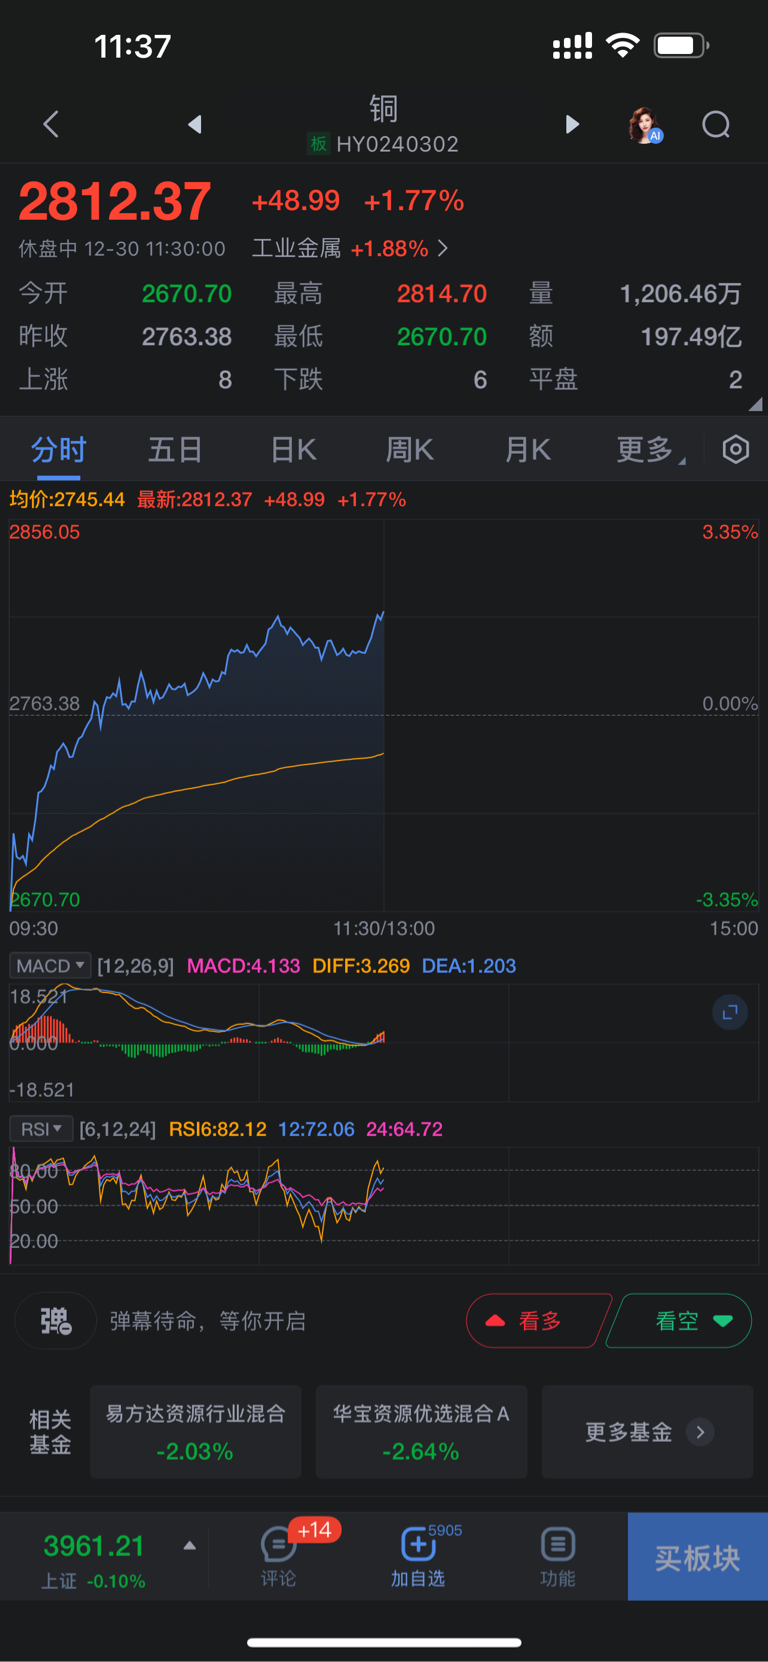The image size is (768, 1662).
Task: Toggle the 弹幕 bullet comments switch
Action: pos(56,1321)
